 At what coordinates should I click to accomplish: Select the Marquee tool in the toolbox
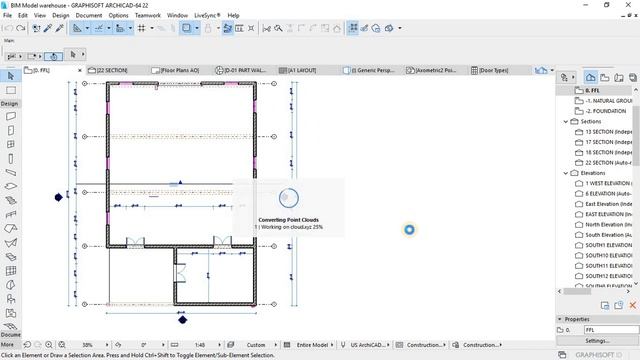point(11,90)
